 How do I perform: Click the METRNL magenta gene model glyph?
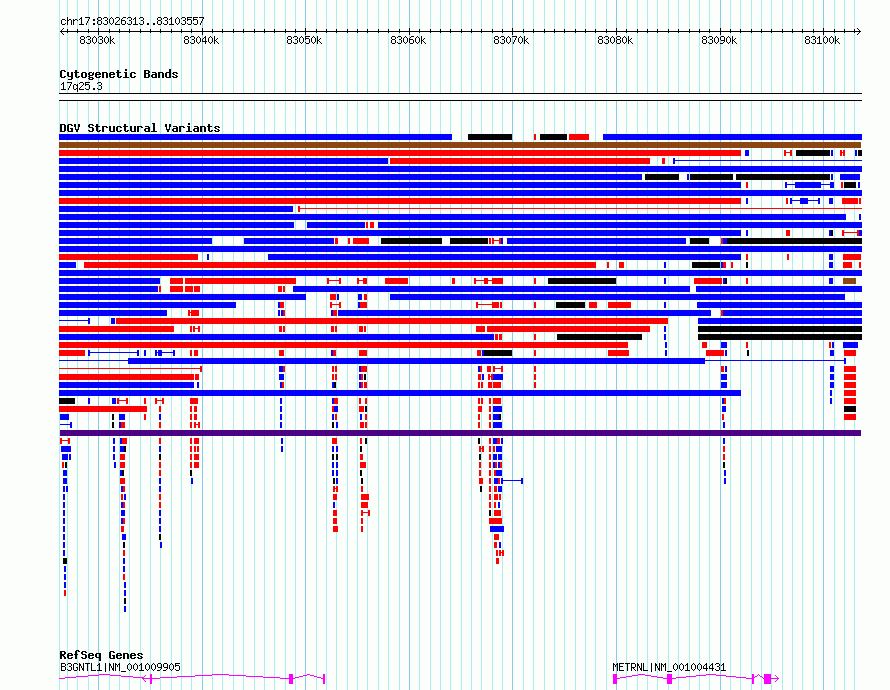pos(696,678)
